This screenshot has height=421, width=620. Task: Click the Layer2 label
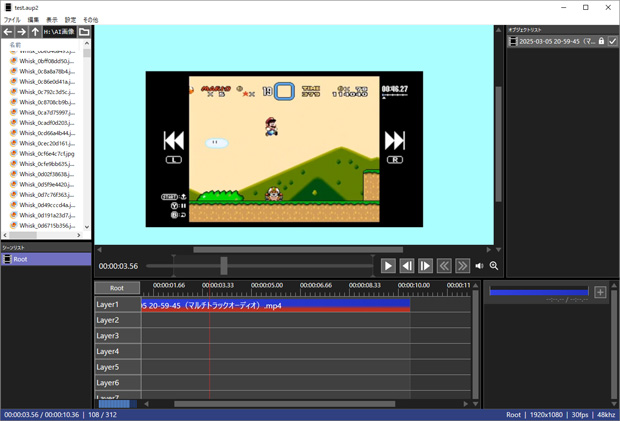coord(118,320)
